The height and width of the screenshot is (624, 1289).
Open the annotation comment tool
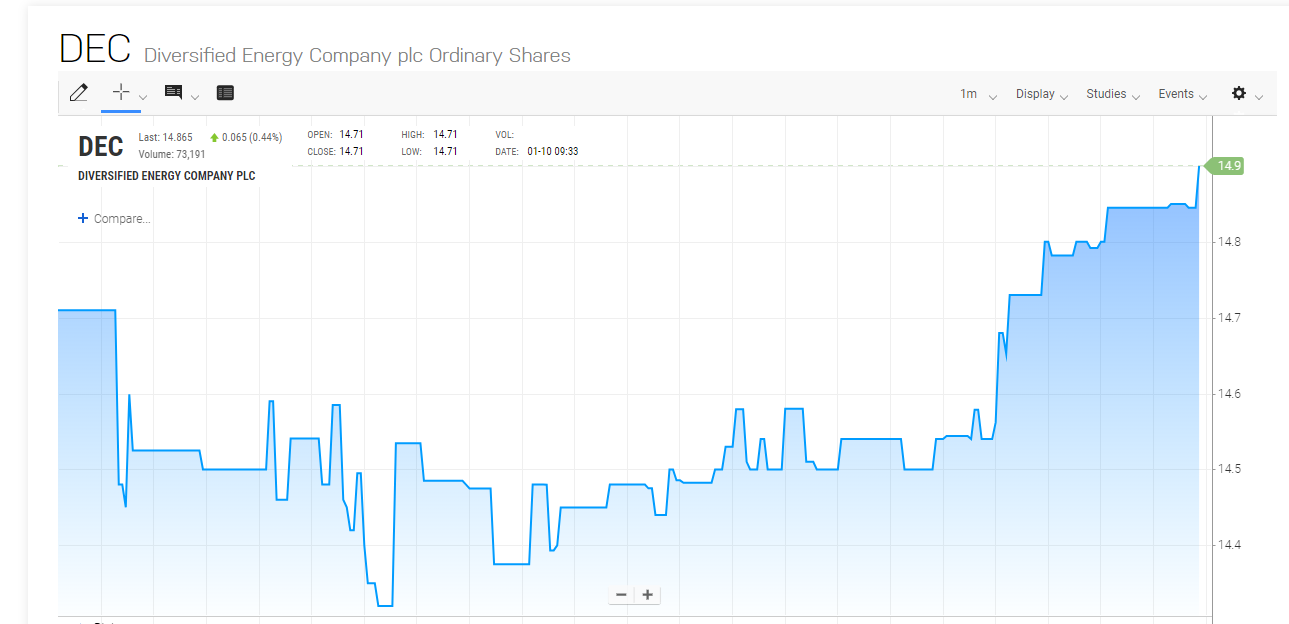coord(173,92)
